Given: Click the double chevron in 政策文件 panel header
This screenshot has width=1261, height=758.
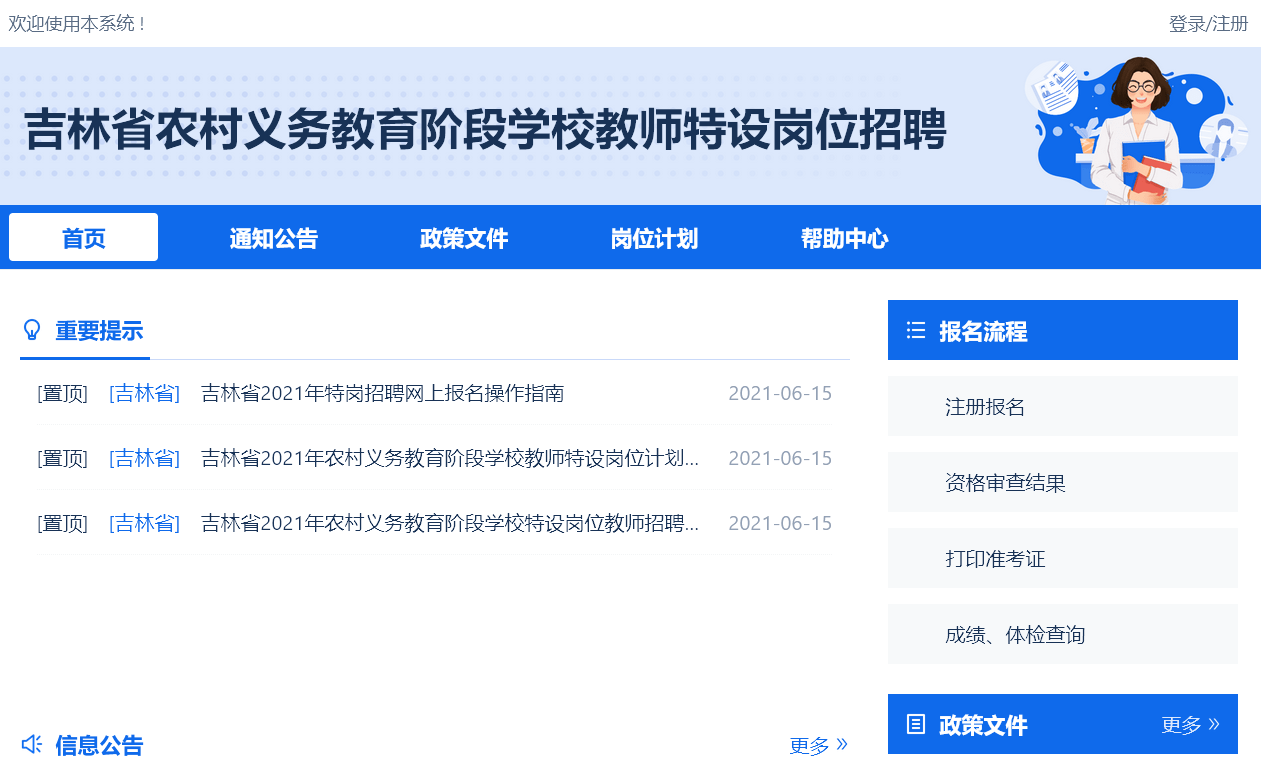Looking at the screenshot, I should pyautogui.click(x=1214, y=724).
